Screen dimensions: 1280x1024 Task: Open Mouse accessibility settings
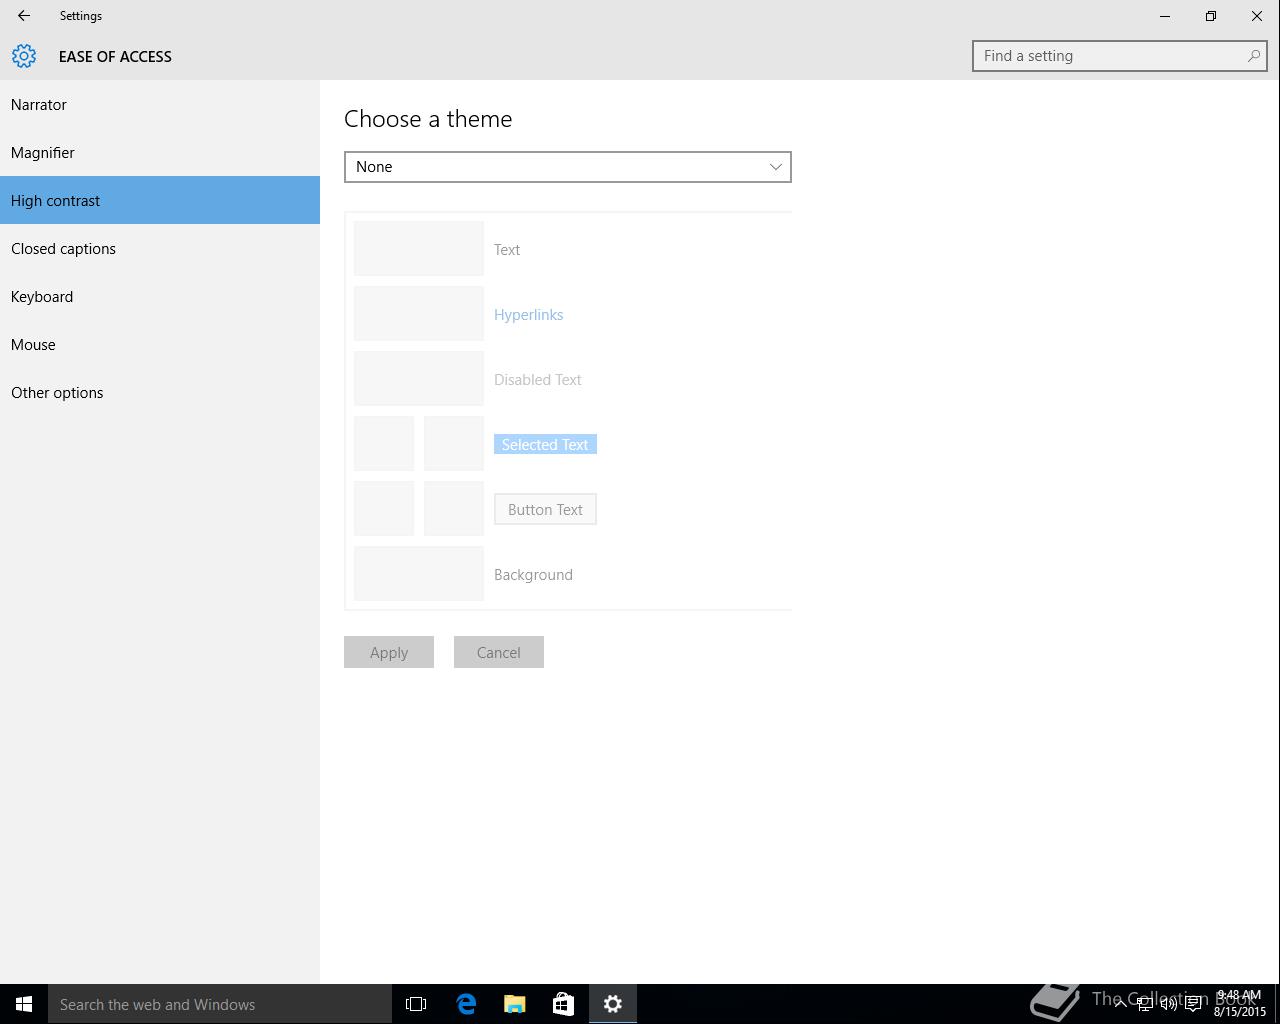[160, 344]
